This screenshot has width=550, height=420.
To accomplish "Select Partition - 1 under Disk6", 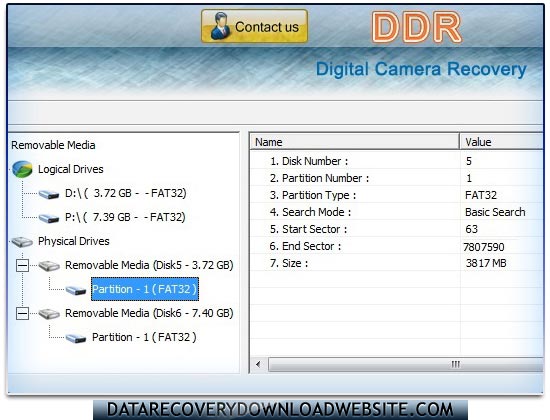I will pyautogui.click(x=144, y=337).
